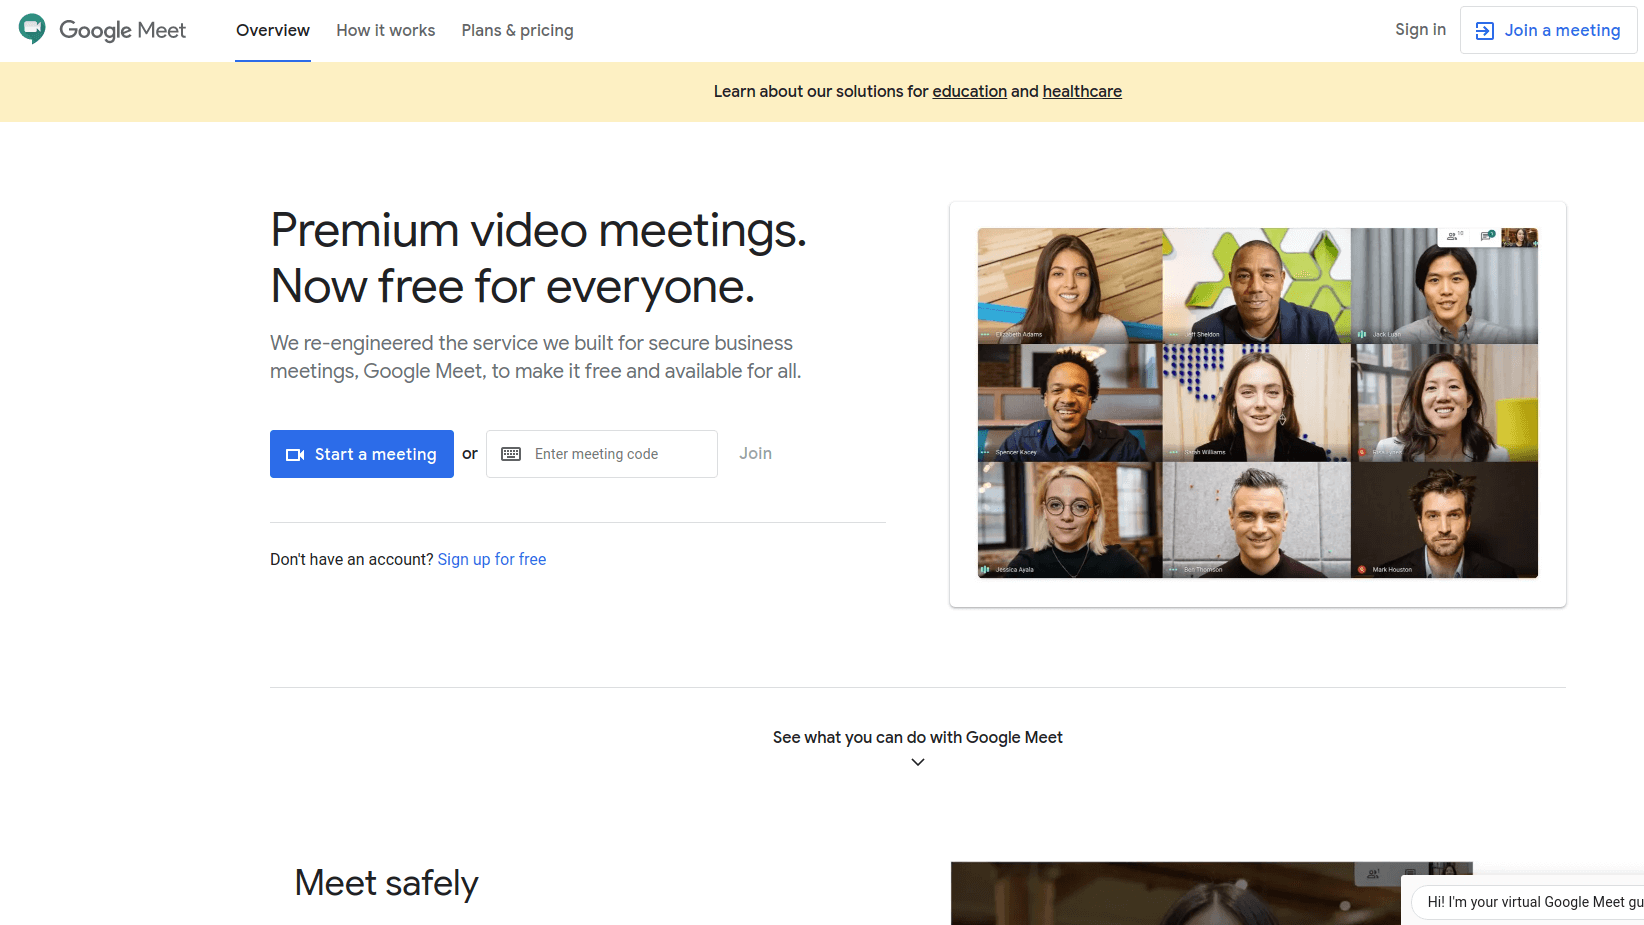Click the Join a meeting button
Image resolution: width=1644 pixels, height=925 pixels.
click(1548, 30)
